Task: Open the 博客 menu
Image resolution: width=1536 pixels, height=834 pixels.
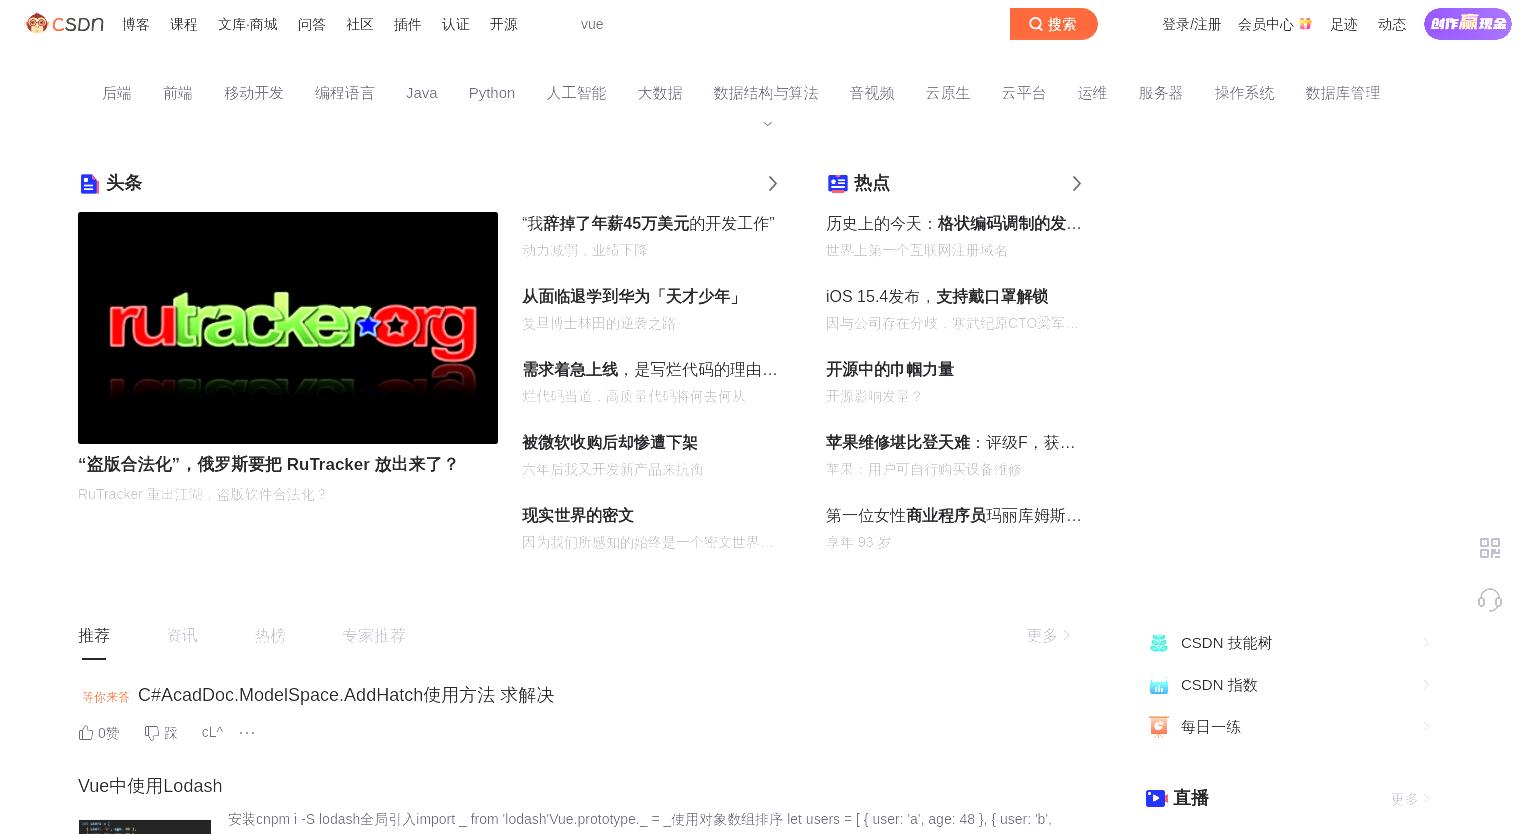Action: click(136, 24)
